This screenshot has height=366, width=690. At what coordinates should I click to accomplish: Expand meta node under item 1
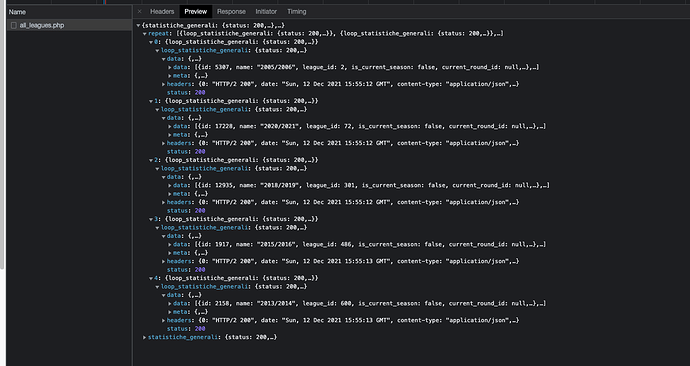pos(169,135)
